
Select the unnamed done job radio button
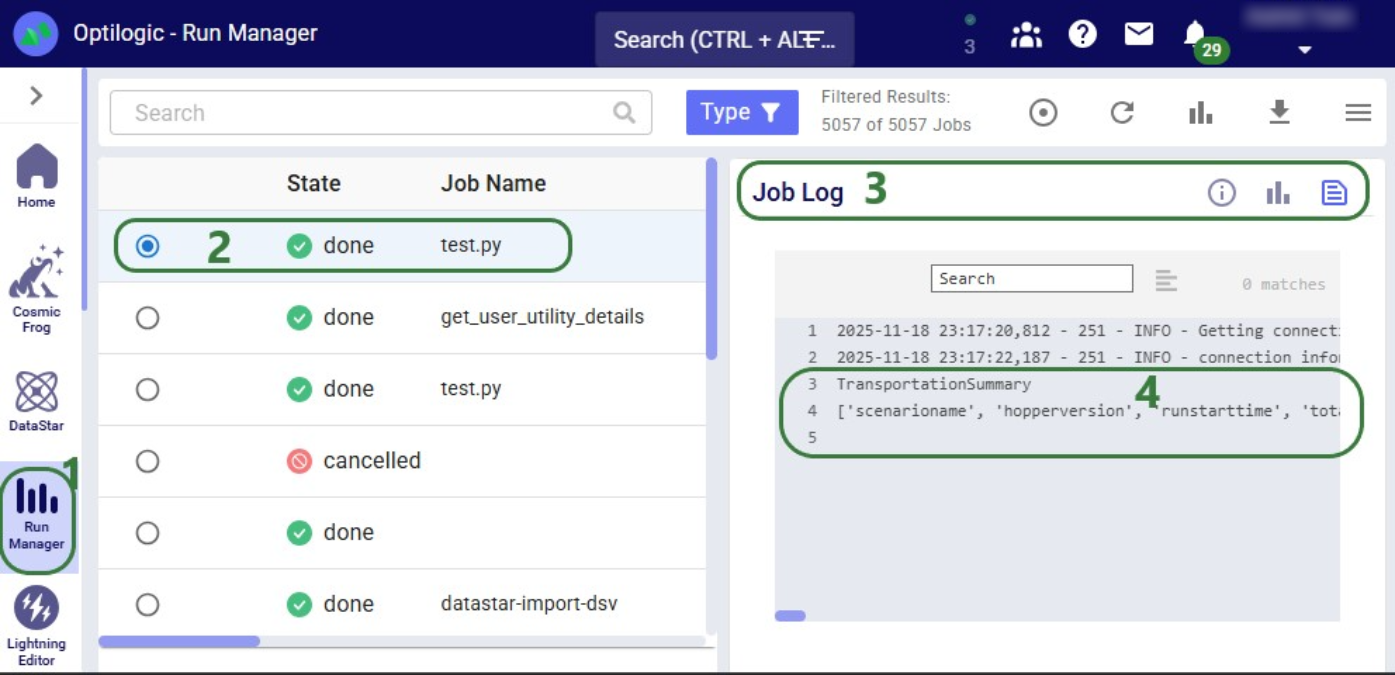coord(147,533)
